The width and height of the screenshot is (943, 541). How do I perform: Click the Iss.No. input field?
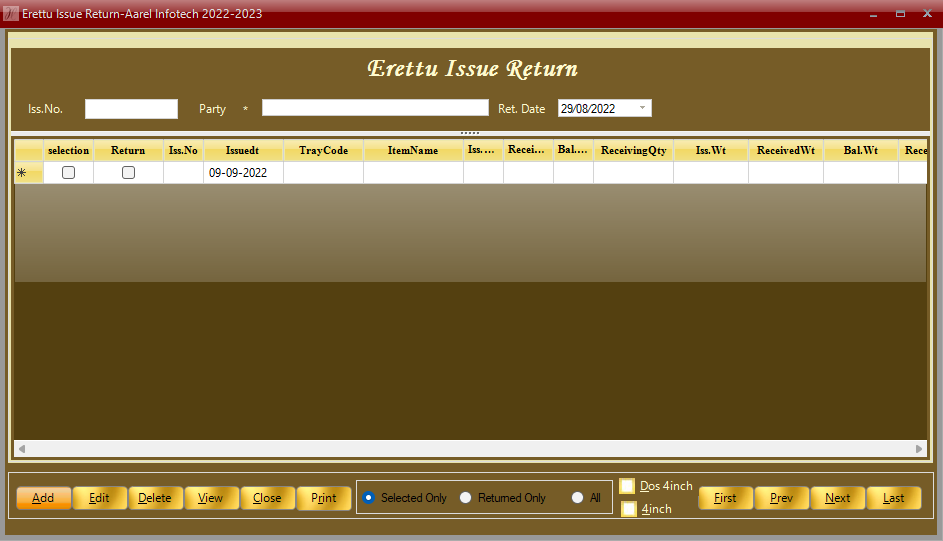(x=131, y=109)
